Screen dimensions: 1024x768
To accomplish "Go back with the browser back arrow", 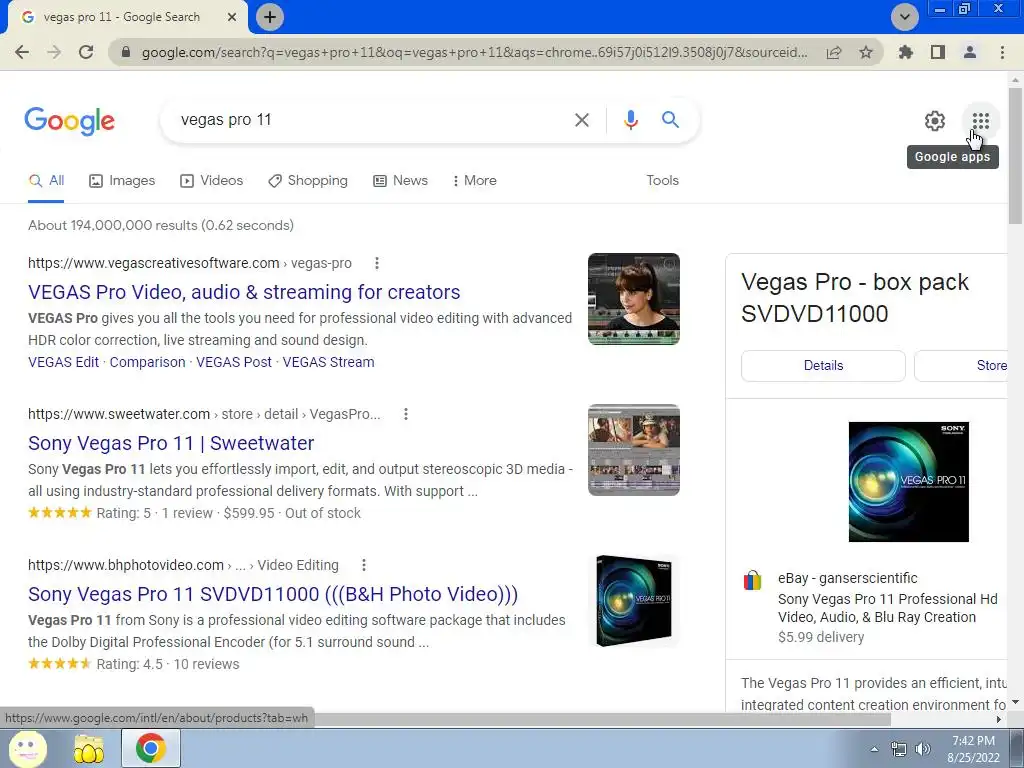I will [x=22, y=52].
